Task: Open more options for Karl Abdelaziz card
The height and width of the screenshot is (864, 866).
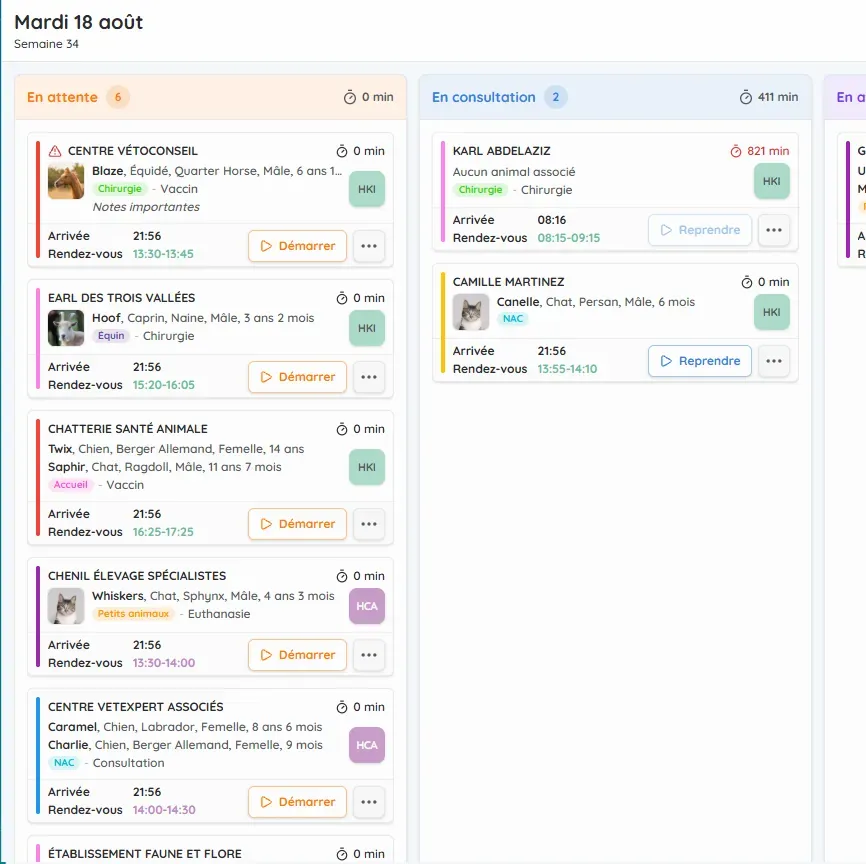Action: (x=774, y=230)
